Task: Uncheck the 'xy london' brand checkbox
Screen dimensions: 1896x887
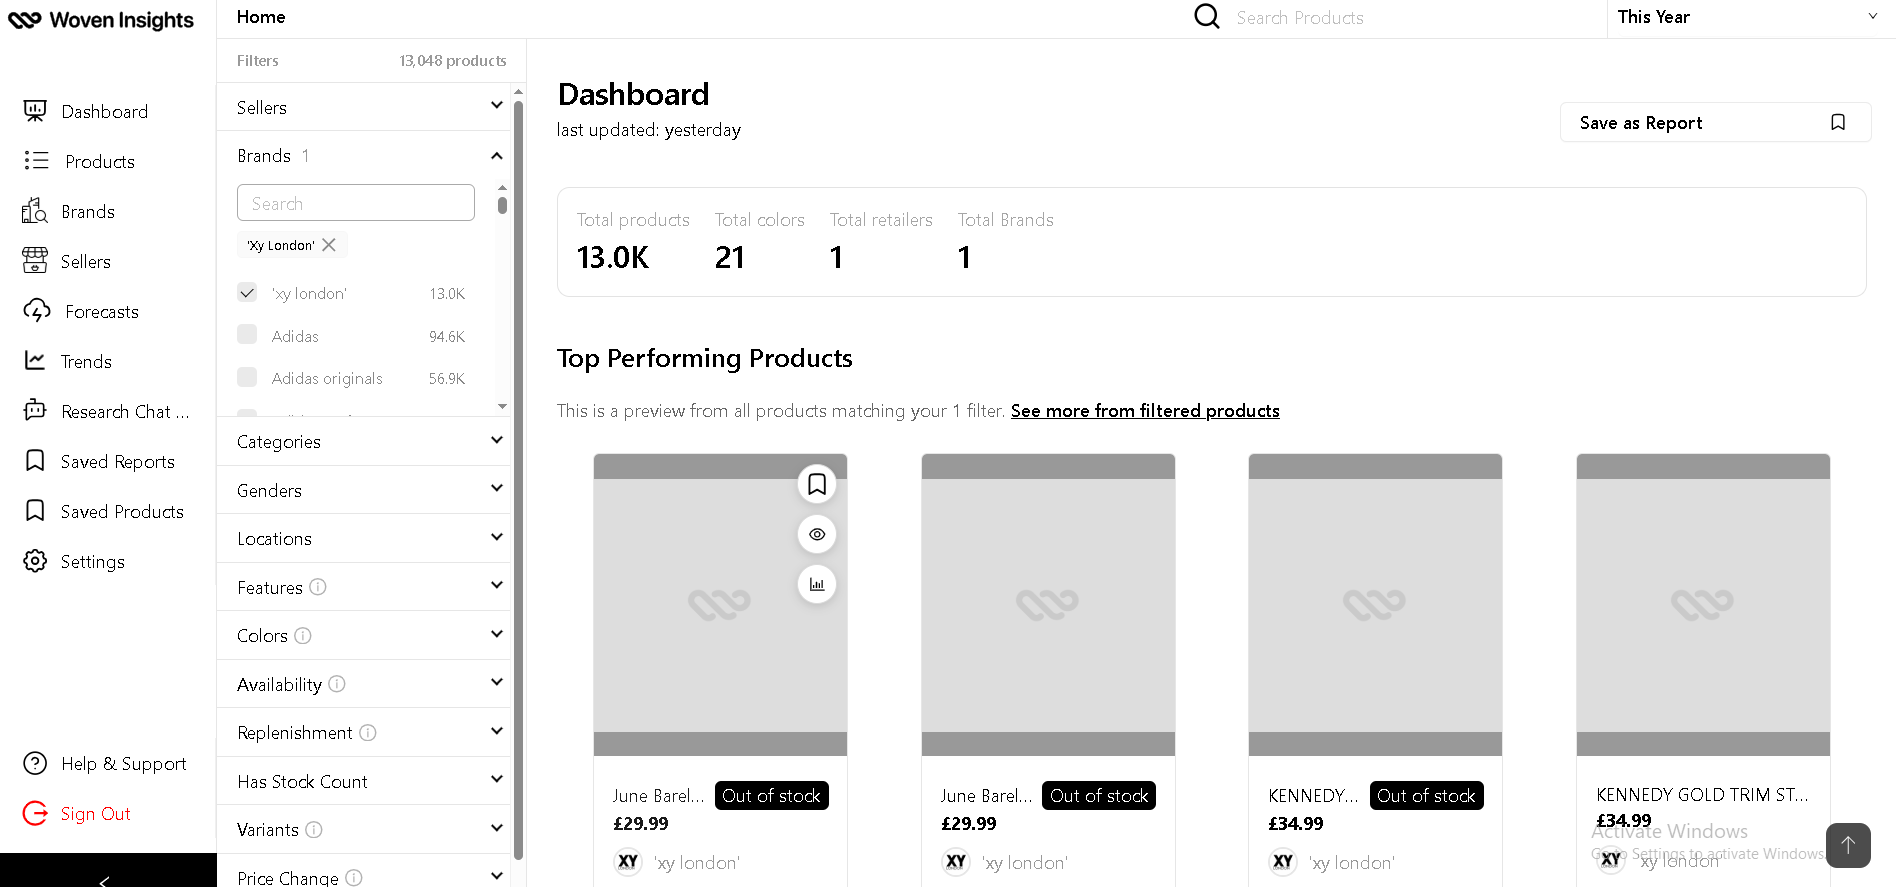Action: (x=247, y=293)
